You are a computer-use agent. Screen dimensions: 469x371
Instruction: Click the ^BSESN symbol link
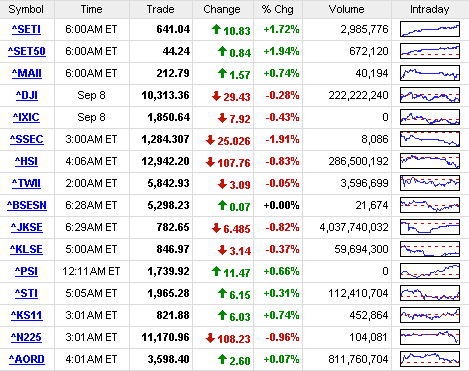pos(27,205)
